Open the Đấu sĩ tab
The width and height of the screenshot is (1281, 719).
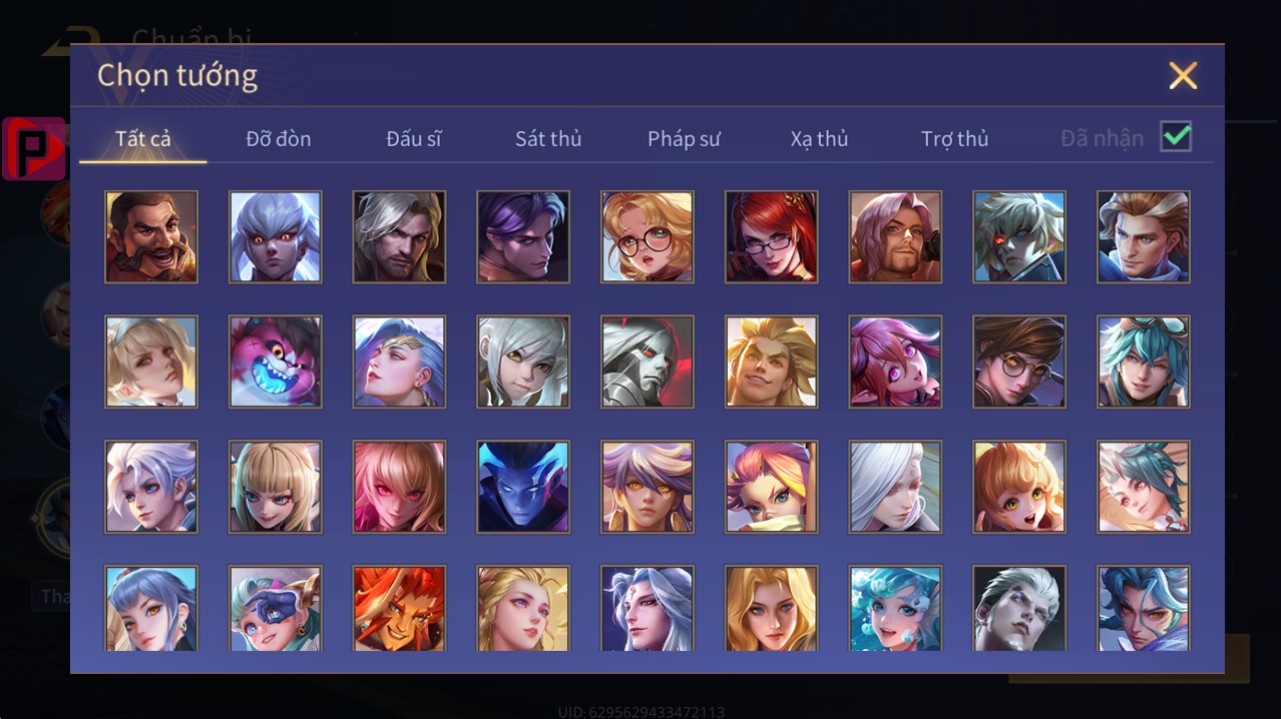tap(413, 139)
